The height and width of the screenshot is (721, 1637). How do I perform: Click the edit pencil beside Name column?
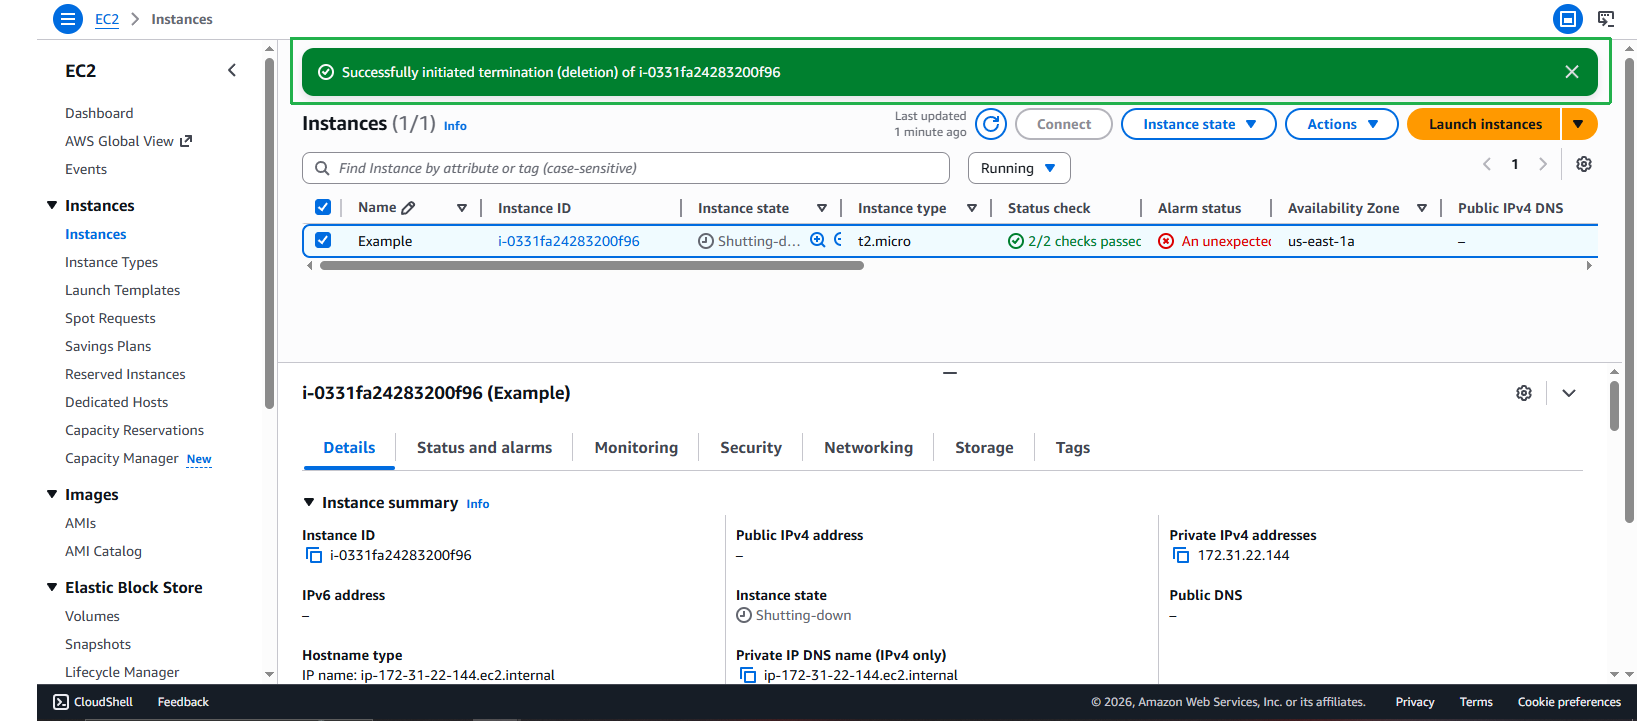408,208
